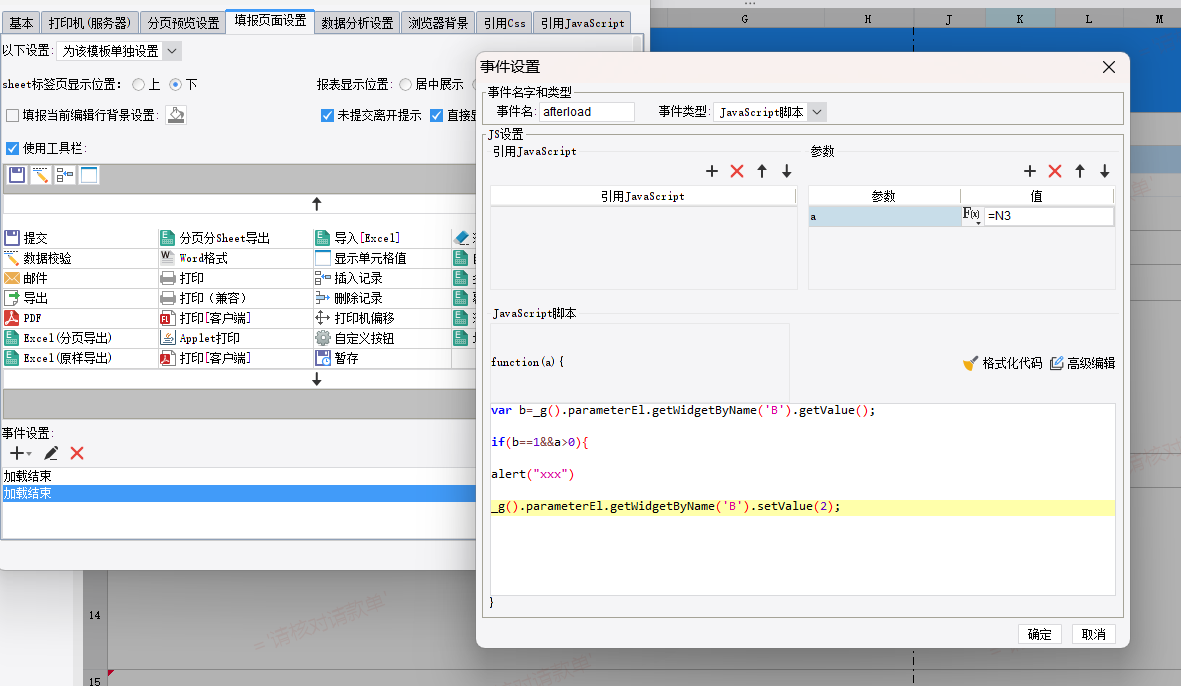Click 取消 to cancel event settings
This screenshot has height=686, width=1181.
(1094, 634)
